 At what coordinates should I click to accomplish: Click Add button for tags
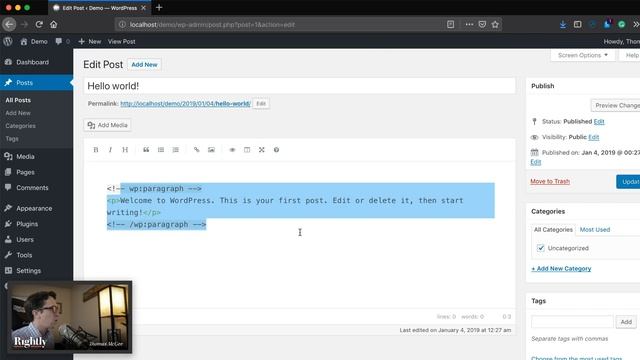[x=626, y=322]
